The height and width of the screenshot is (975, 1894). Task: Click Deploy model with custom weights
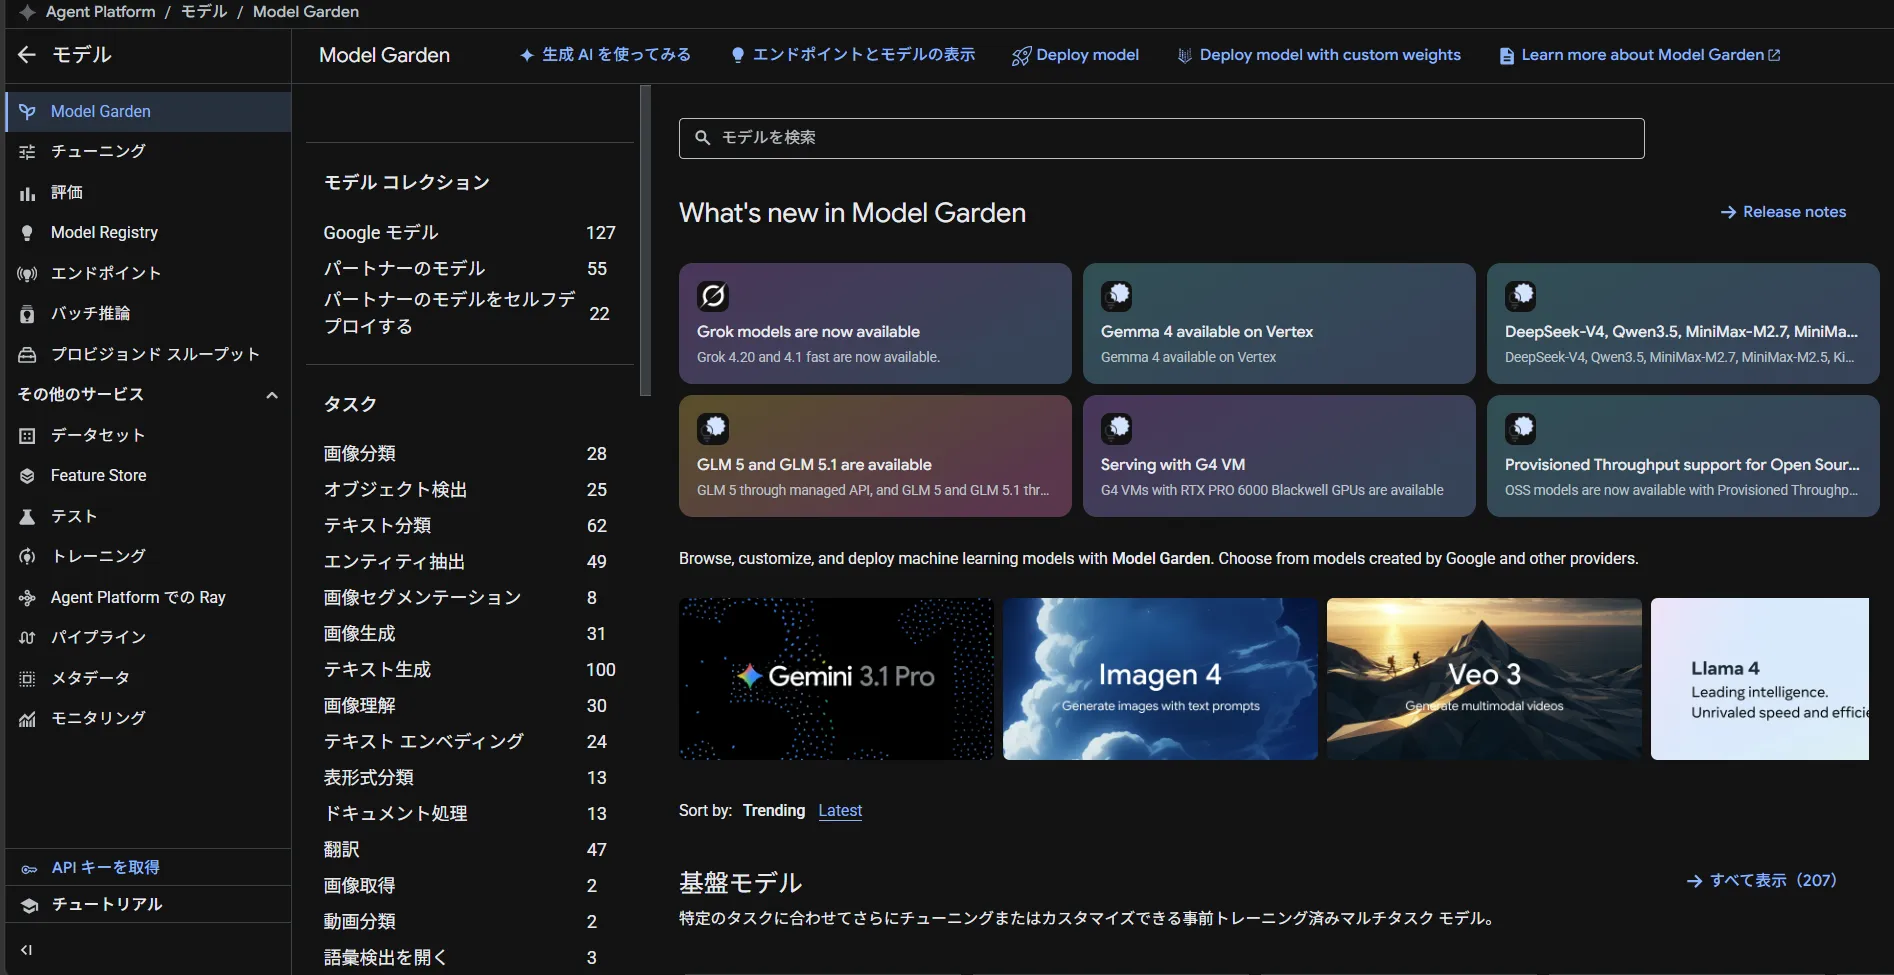coord(1319,55)
